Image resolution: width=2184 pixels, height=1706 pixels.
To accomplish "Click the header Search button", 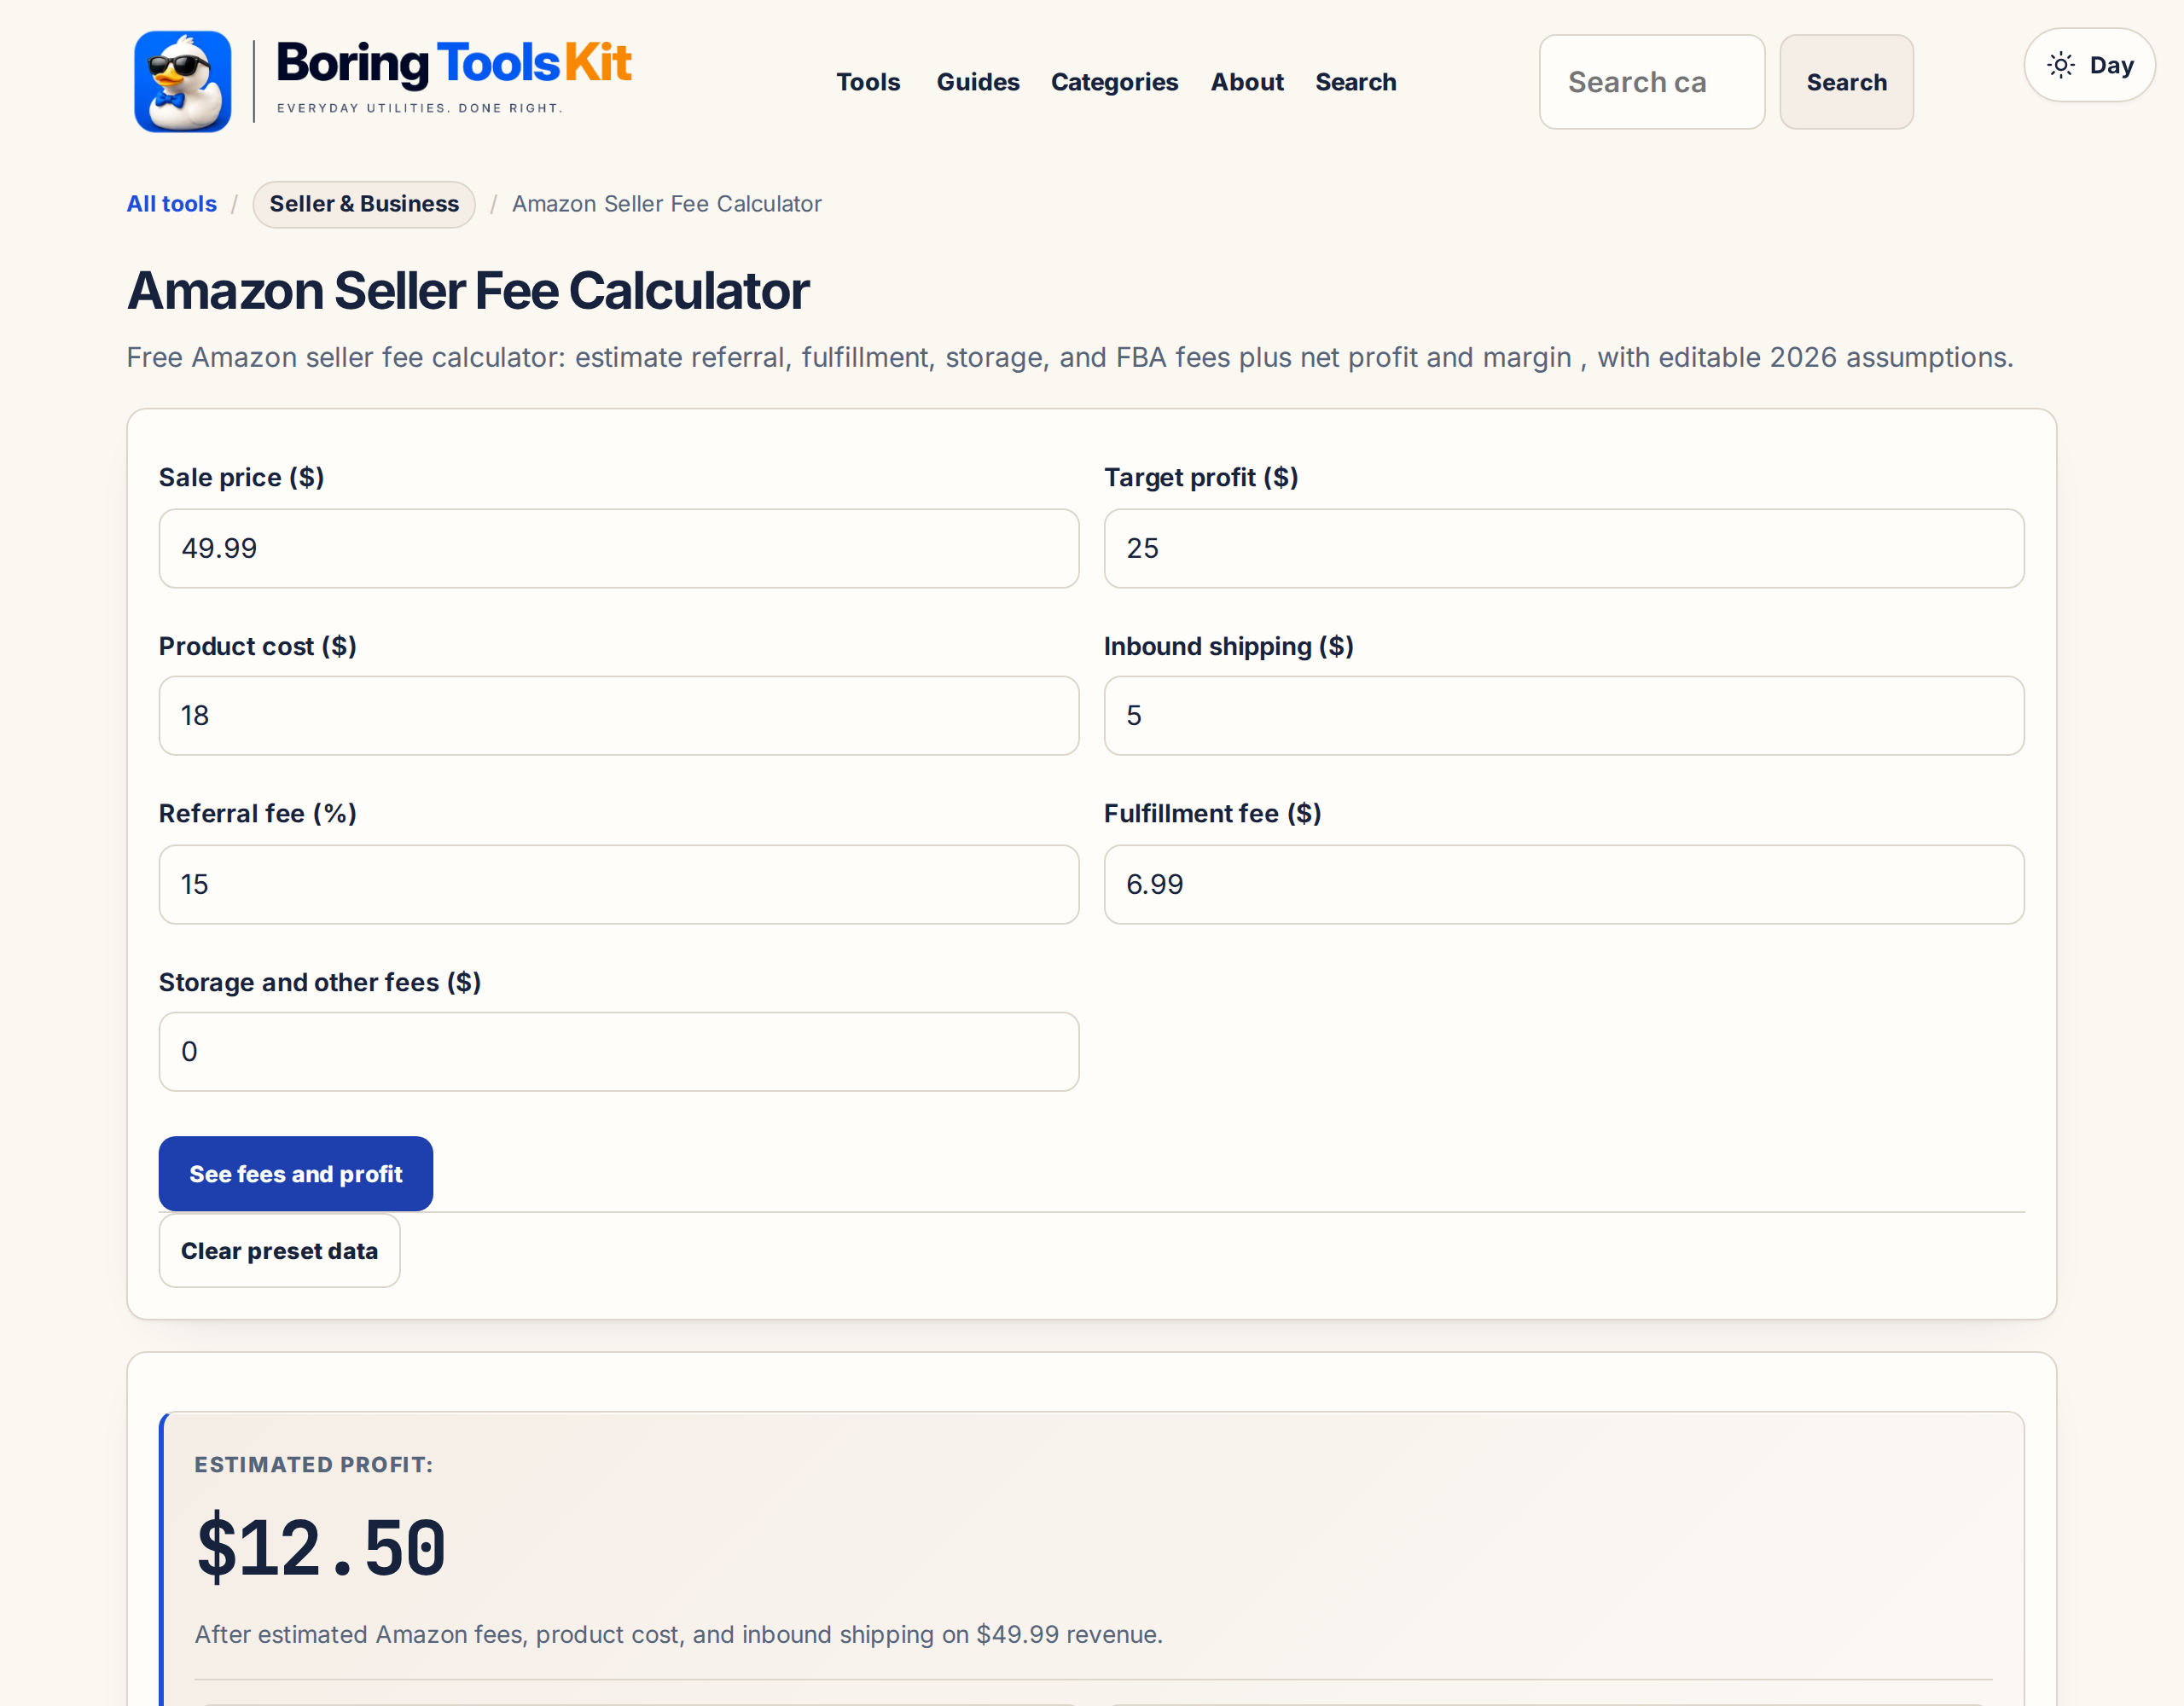I will click(1846, 82).
